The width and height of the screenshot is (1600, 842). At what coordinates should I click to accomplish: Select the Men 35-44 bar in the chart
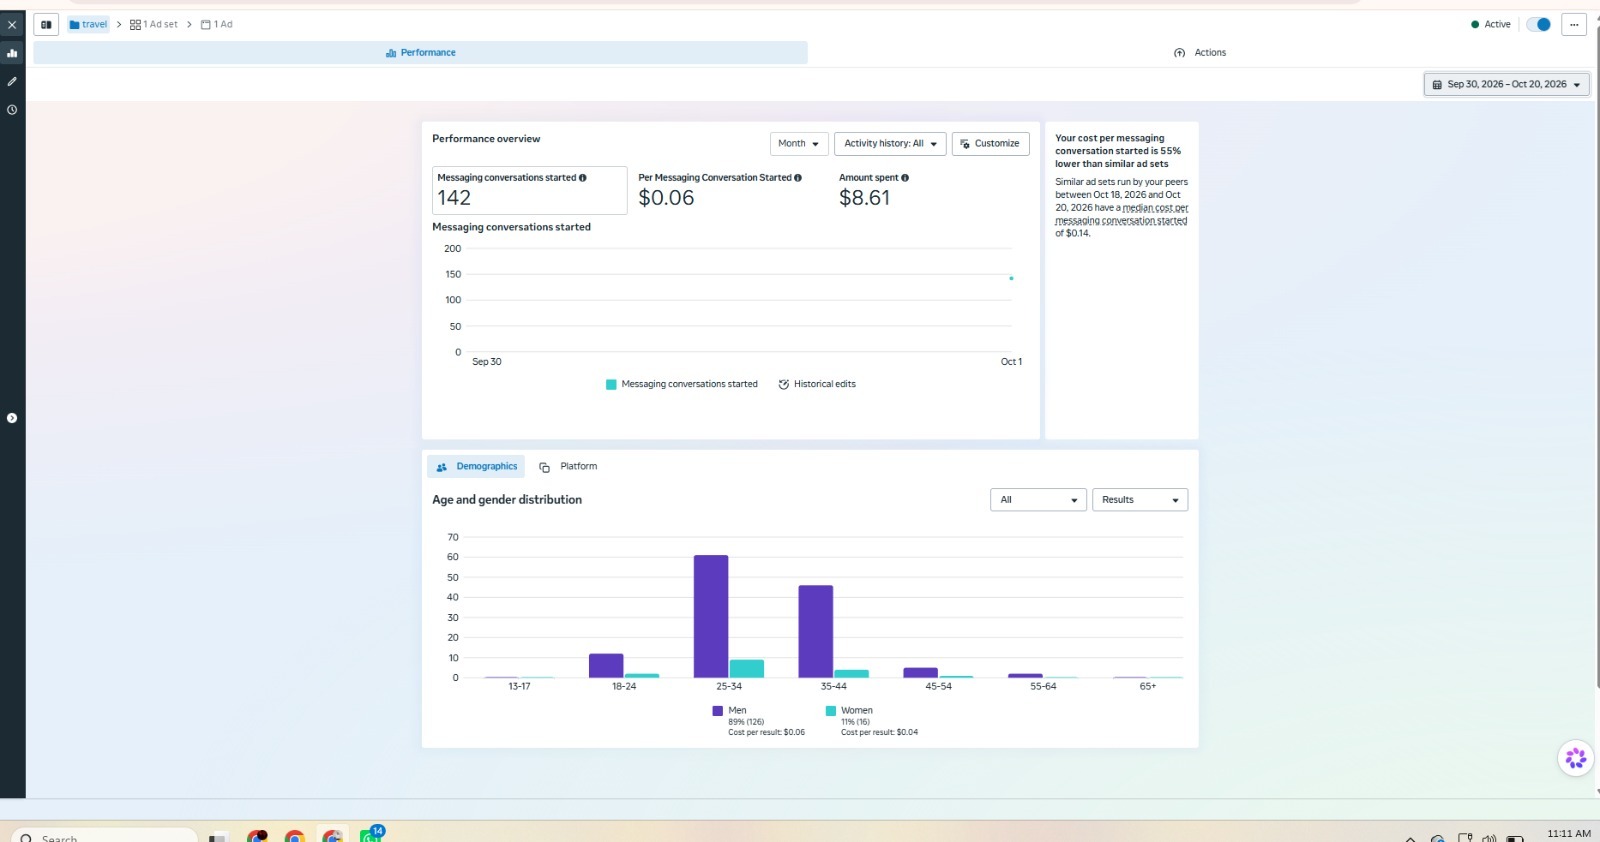coord(815,631)
